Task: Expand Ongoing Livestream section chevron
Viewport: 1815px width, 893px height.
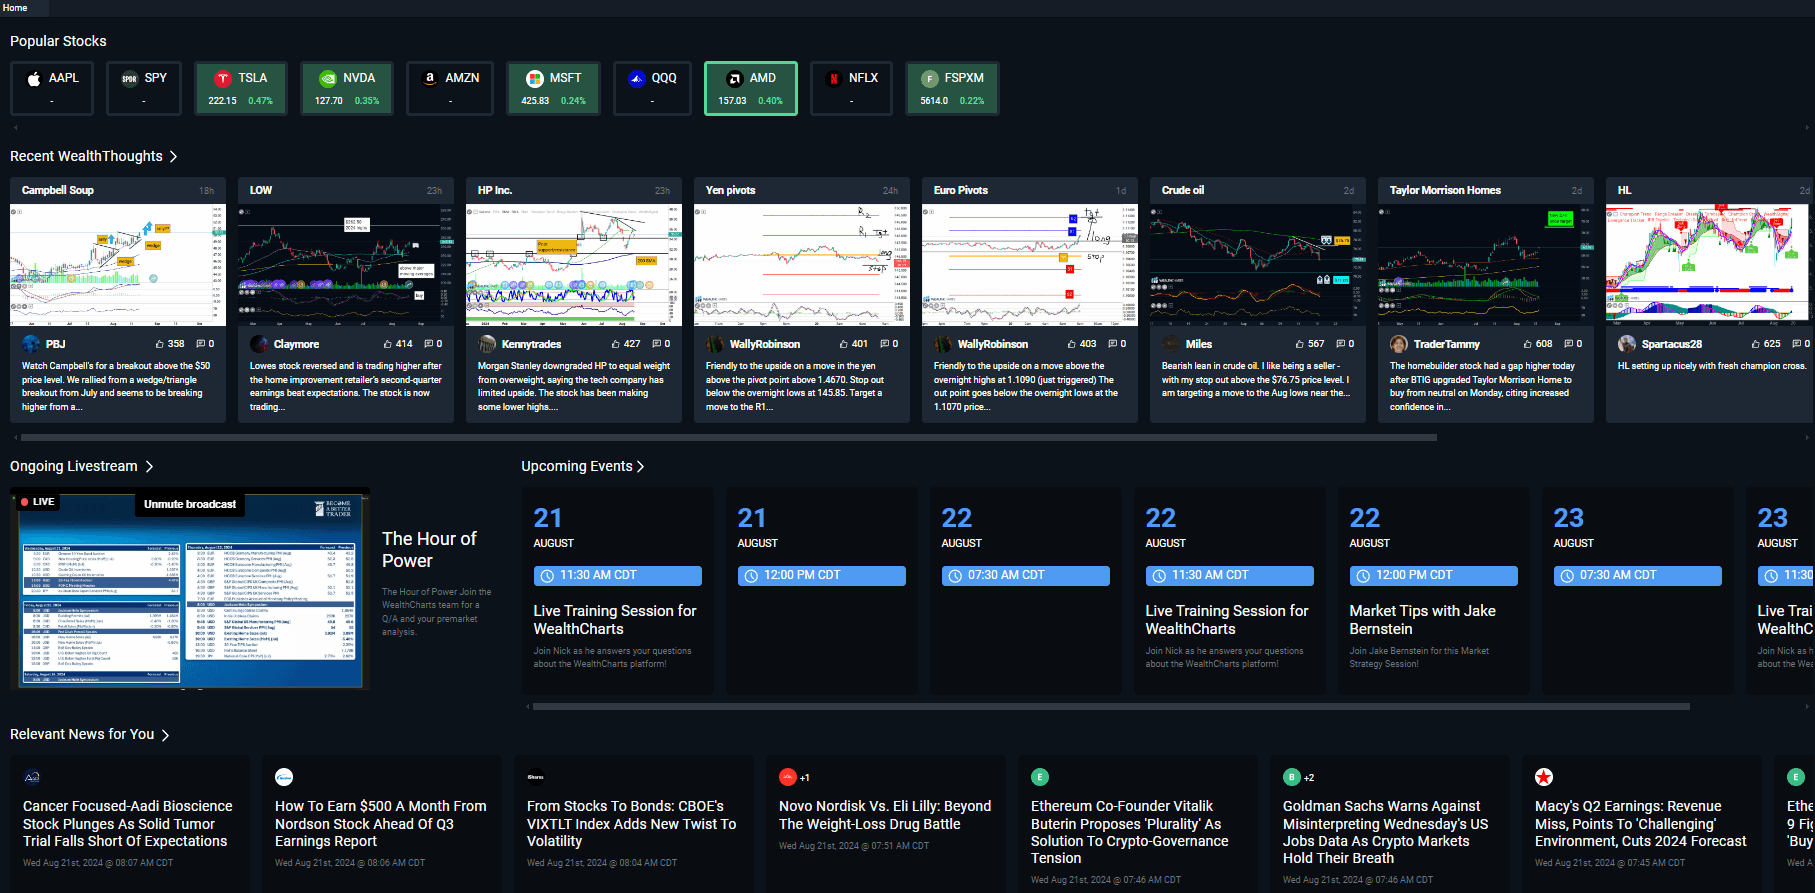Action: [149, 466]
